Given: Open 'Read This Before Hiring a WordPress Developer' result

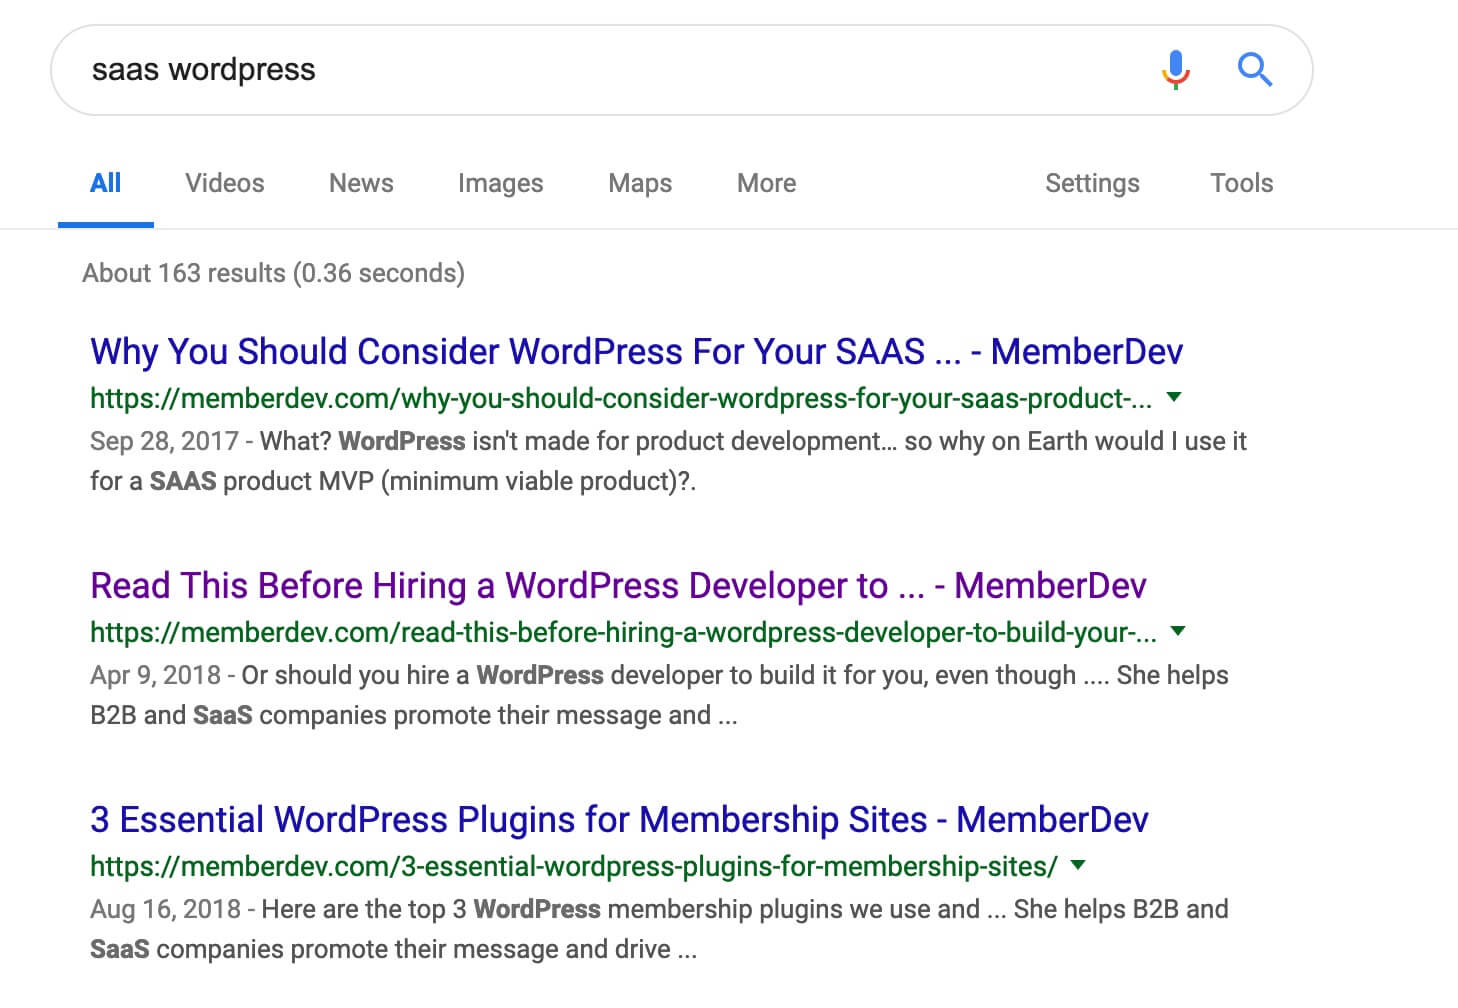Looking at the screenshot, I should pos(618,586).
